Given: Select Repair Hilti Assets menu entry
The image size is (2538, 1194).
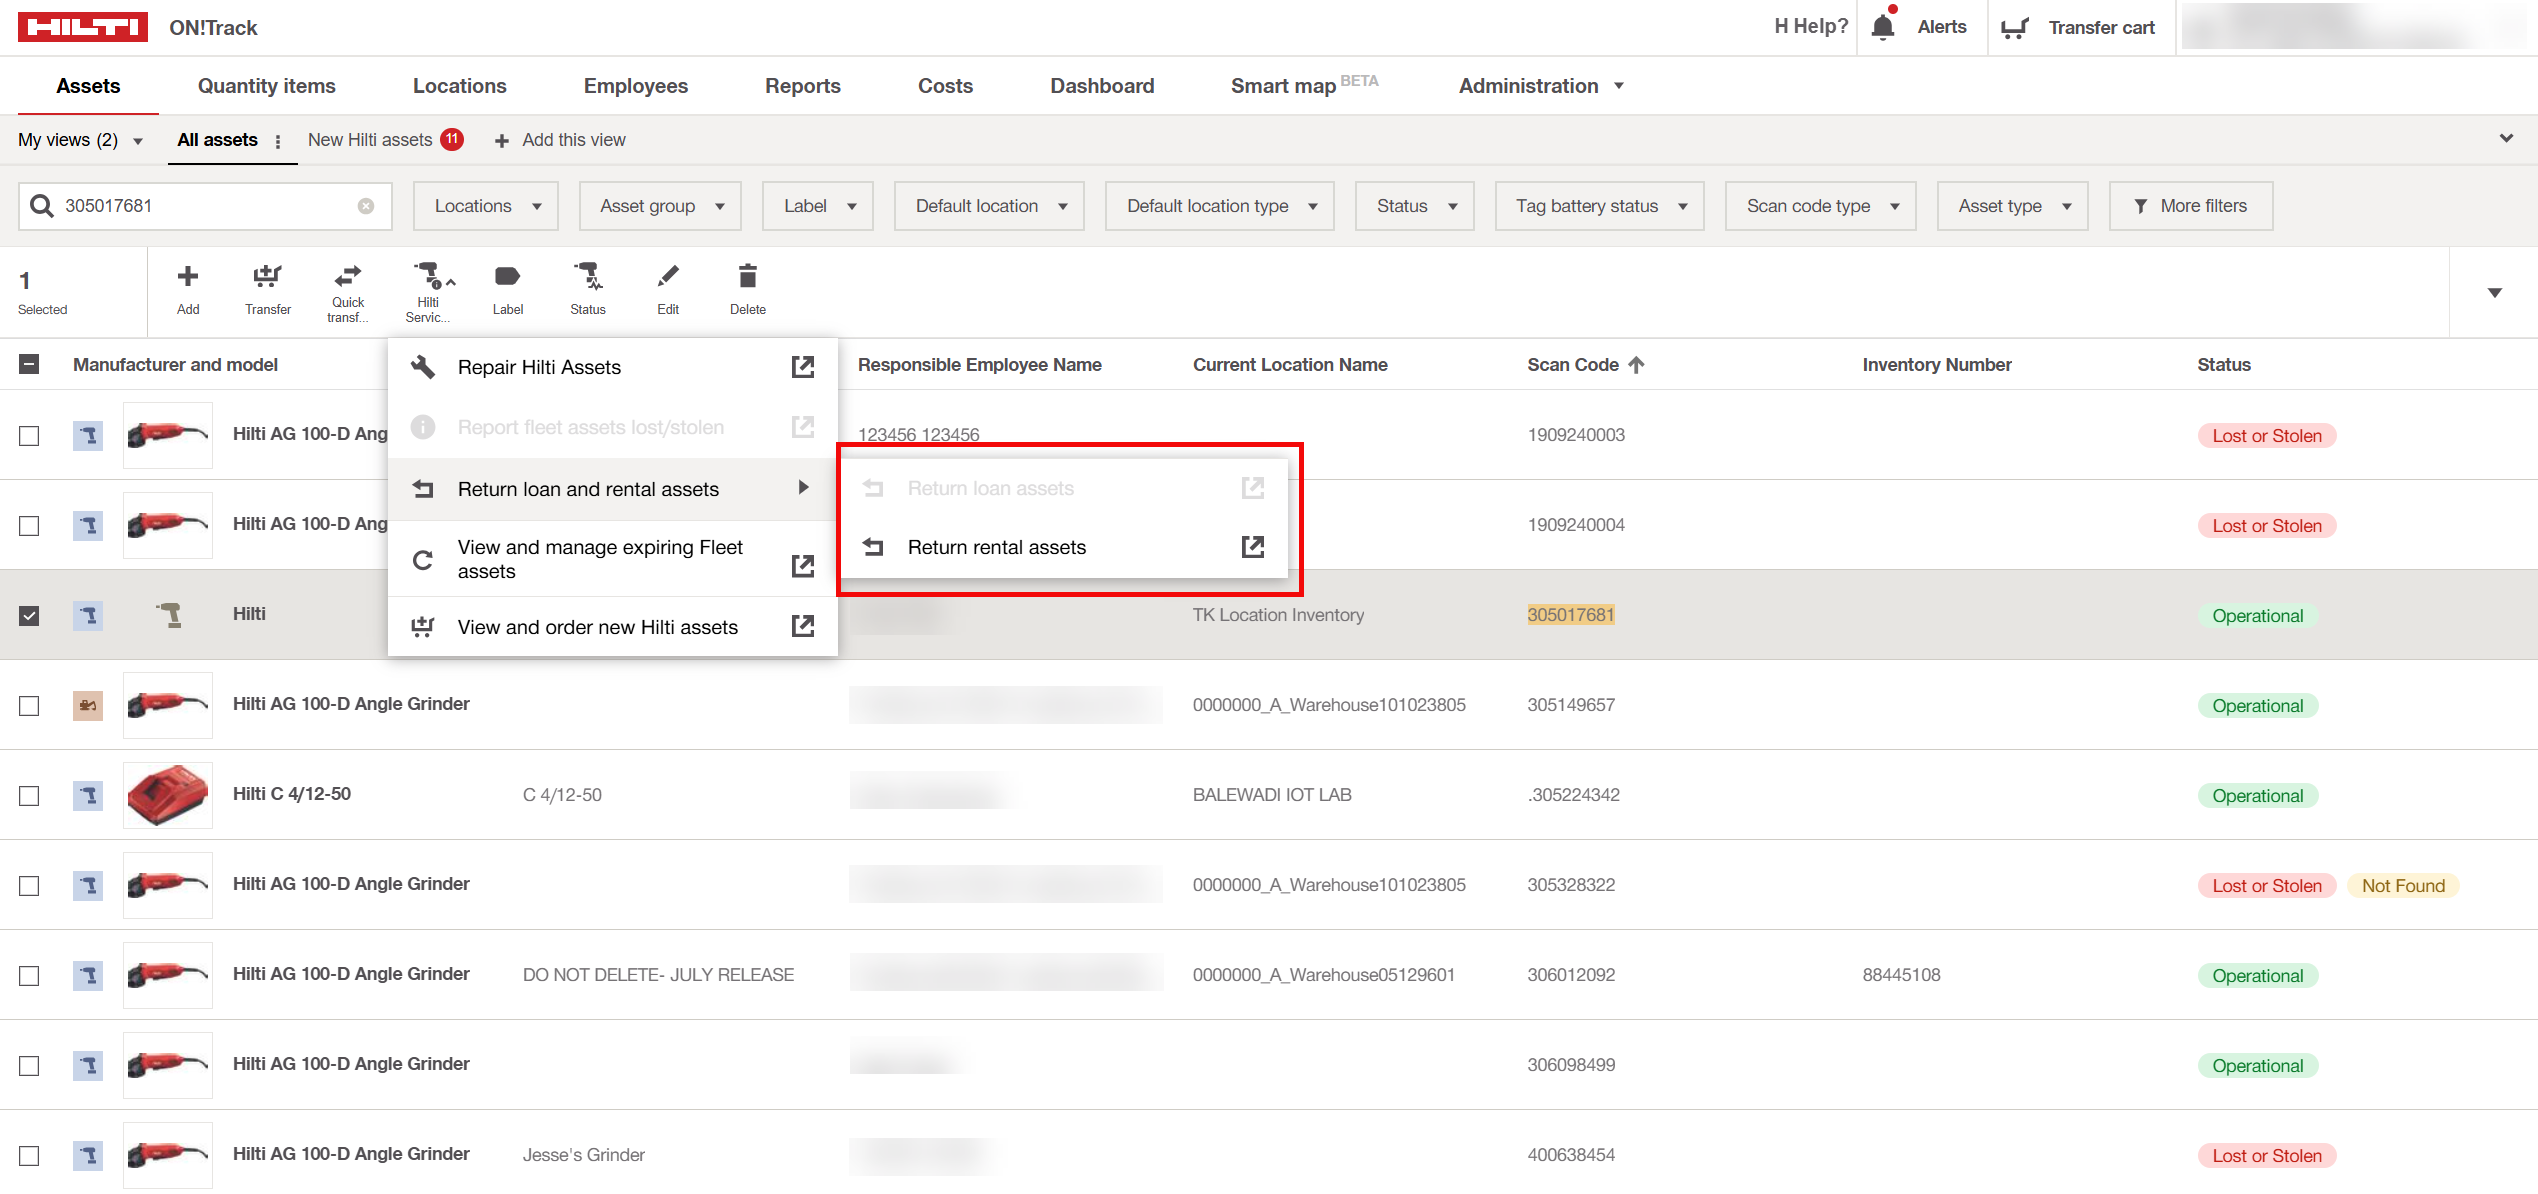Looking at the screenshot, I should pos(612,367).
